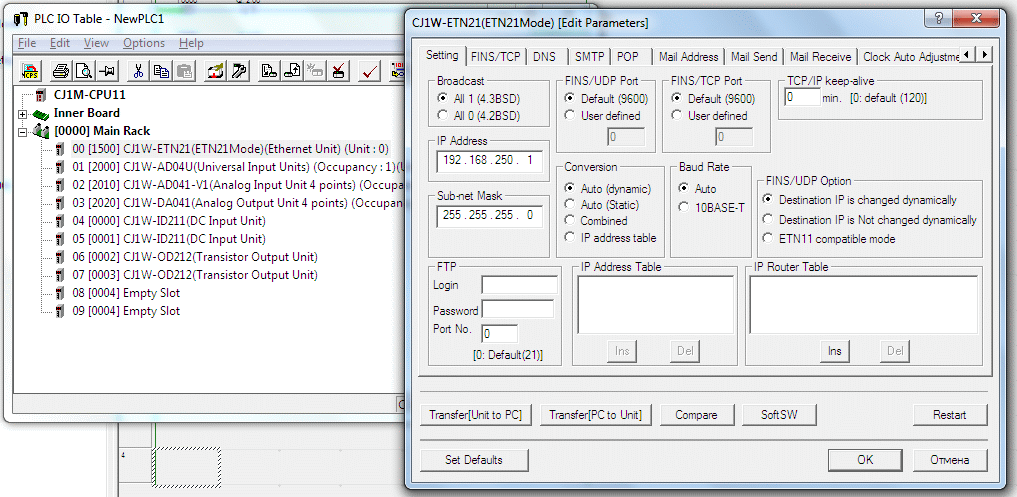1017x497 pixels.
Task: Open Print Preview in PLC IO Table toolbar
Action: click(84, 71)
